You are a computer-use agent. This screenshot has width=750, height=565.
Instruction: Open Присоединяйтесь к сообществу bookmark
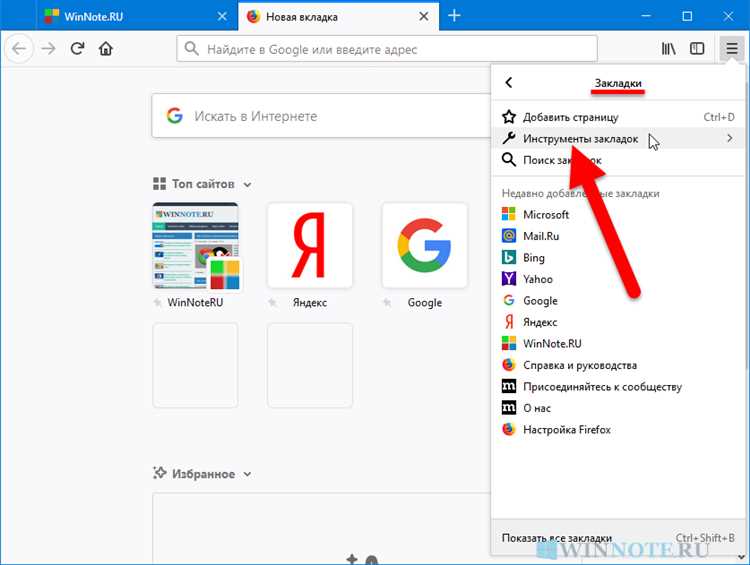pos(618,387)
